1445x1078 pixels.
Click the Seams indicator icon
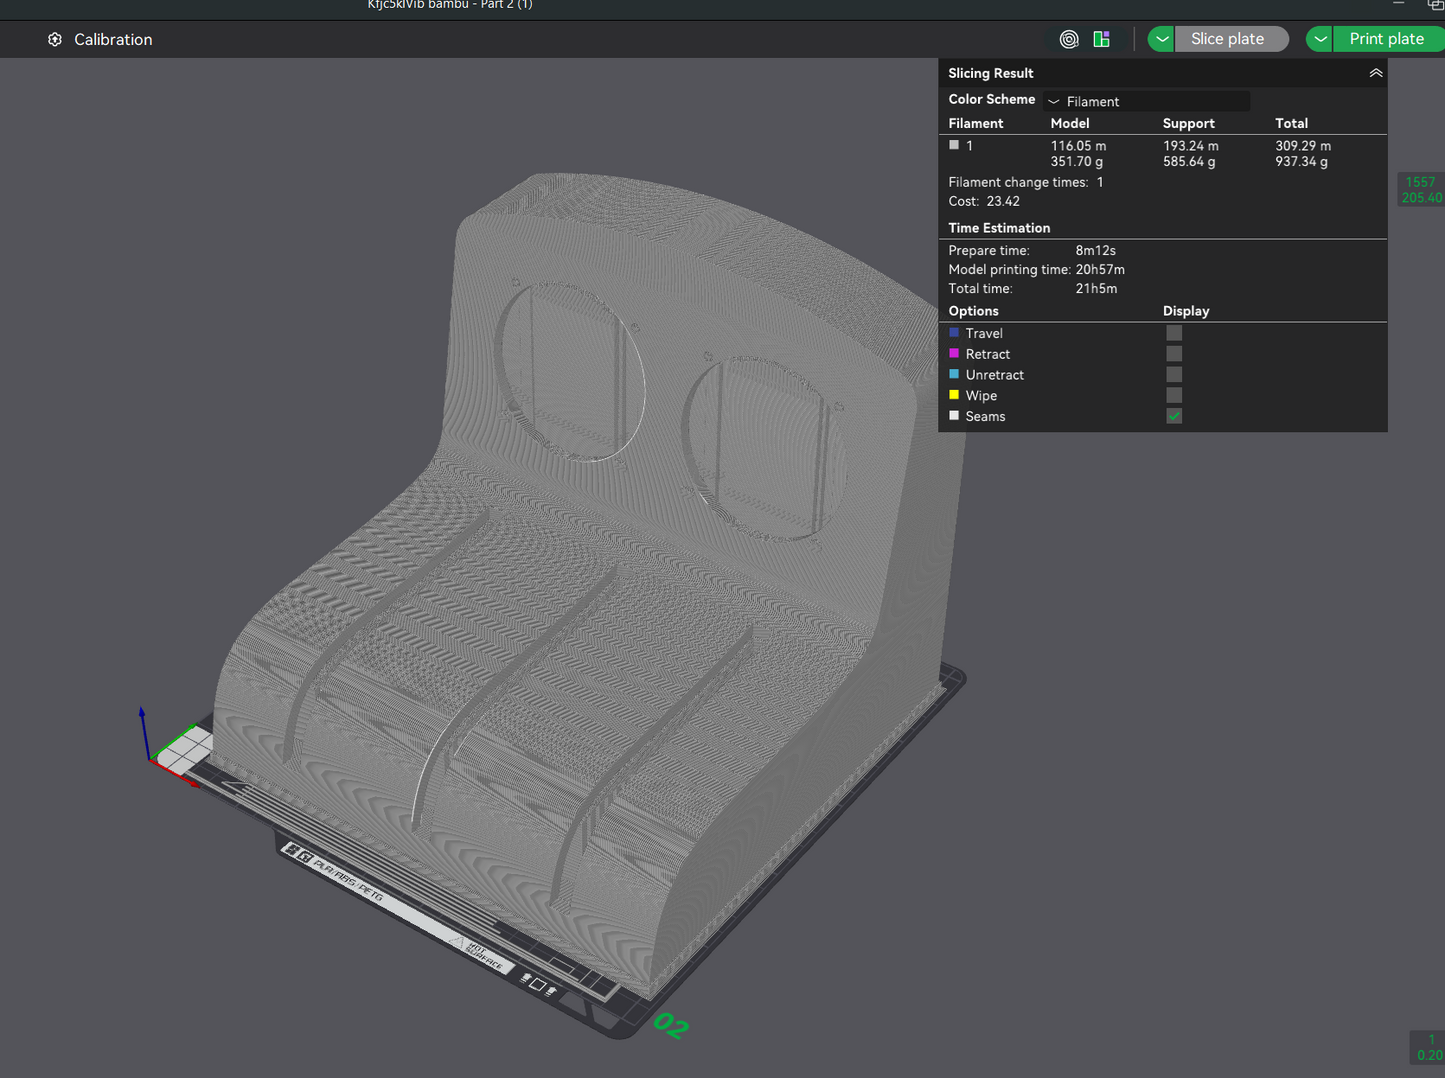(953, 416)
